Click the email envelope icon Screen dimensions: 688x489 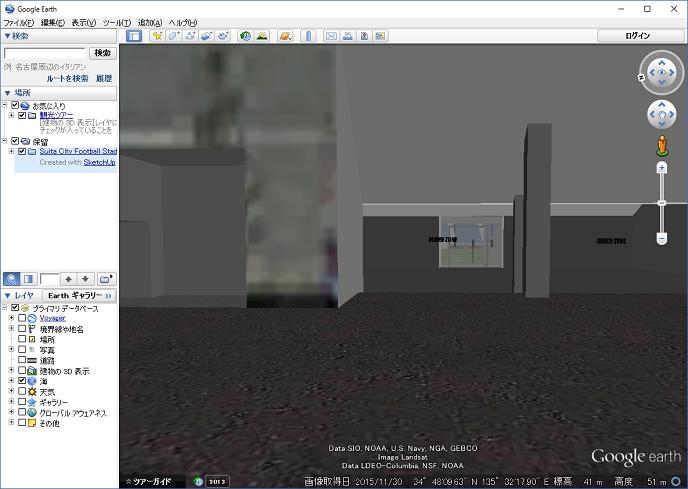coord(331,36)
